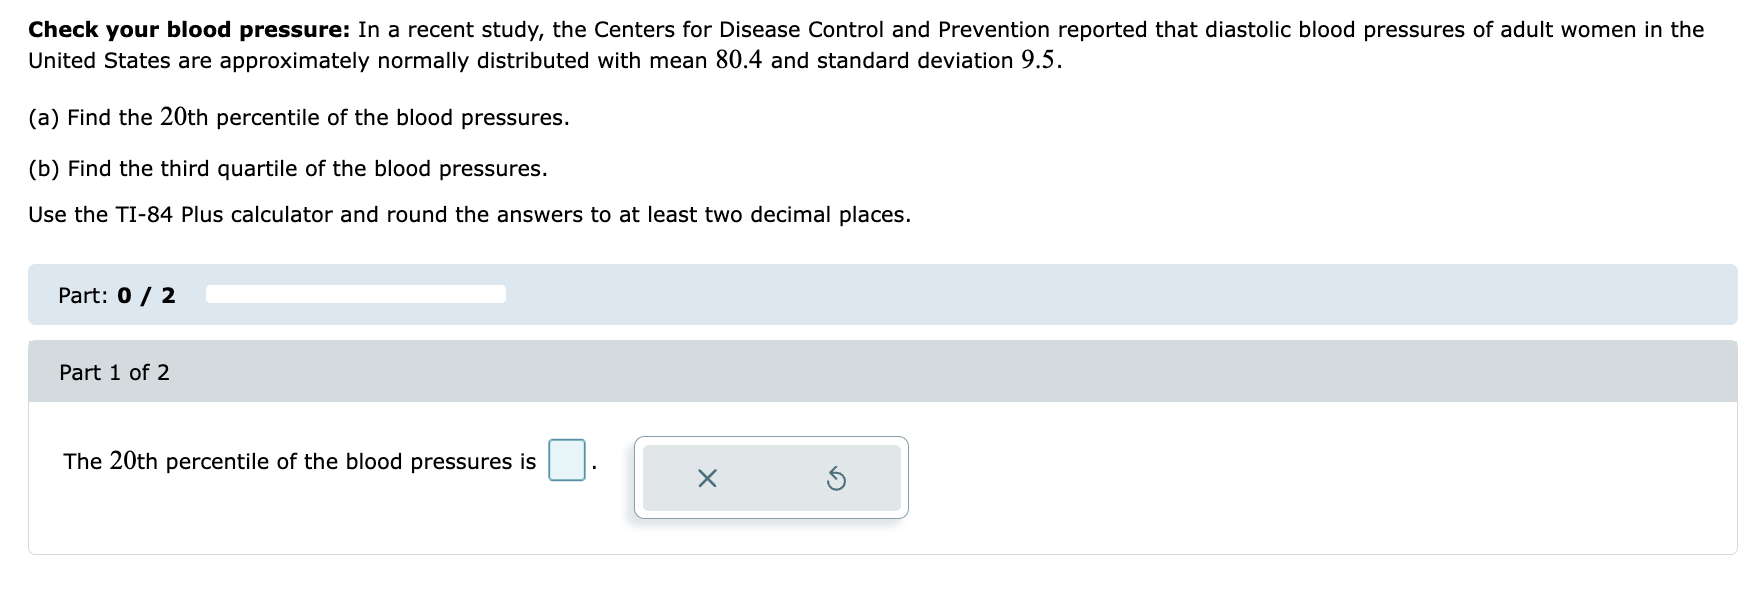Use the circular undo icon to reset answer

tap(837, 480)
